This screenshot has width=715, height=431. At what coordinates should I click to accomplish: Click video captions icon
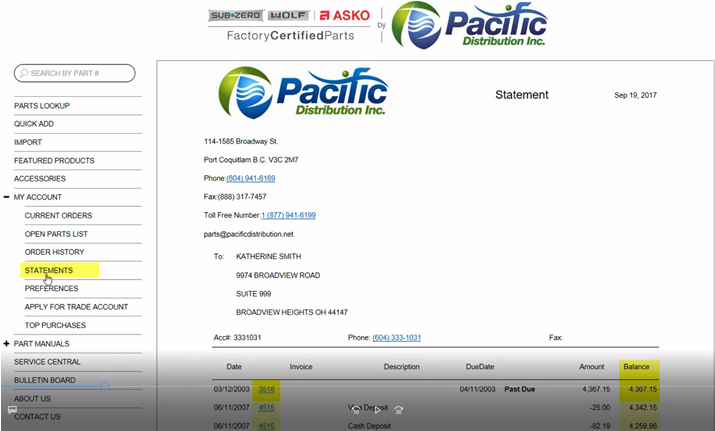[12, 410]
